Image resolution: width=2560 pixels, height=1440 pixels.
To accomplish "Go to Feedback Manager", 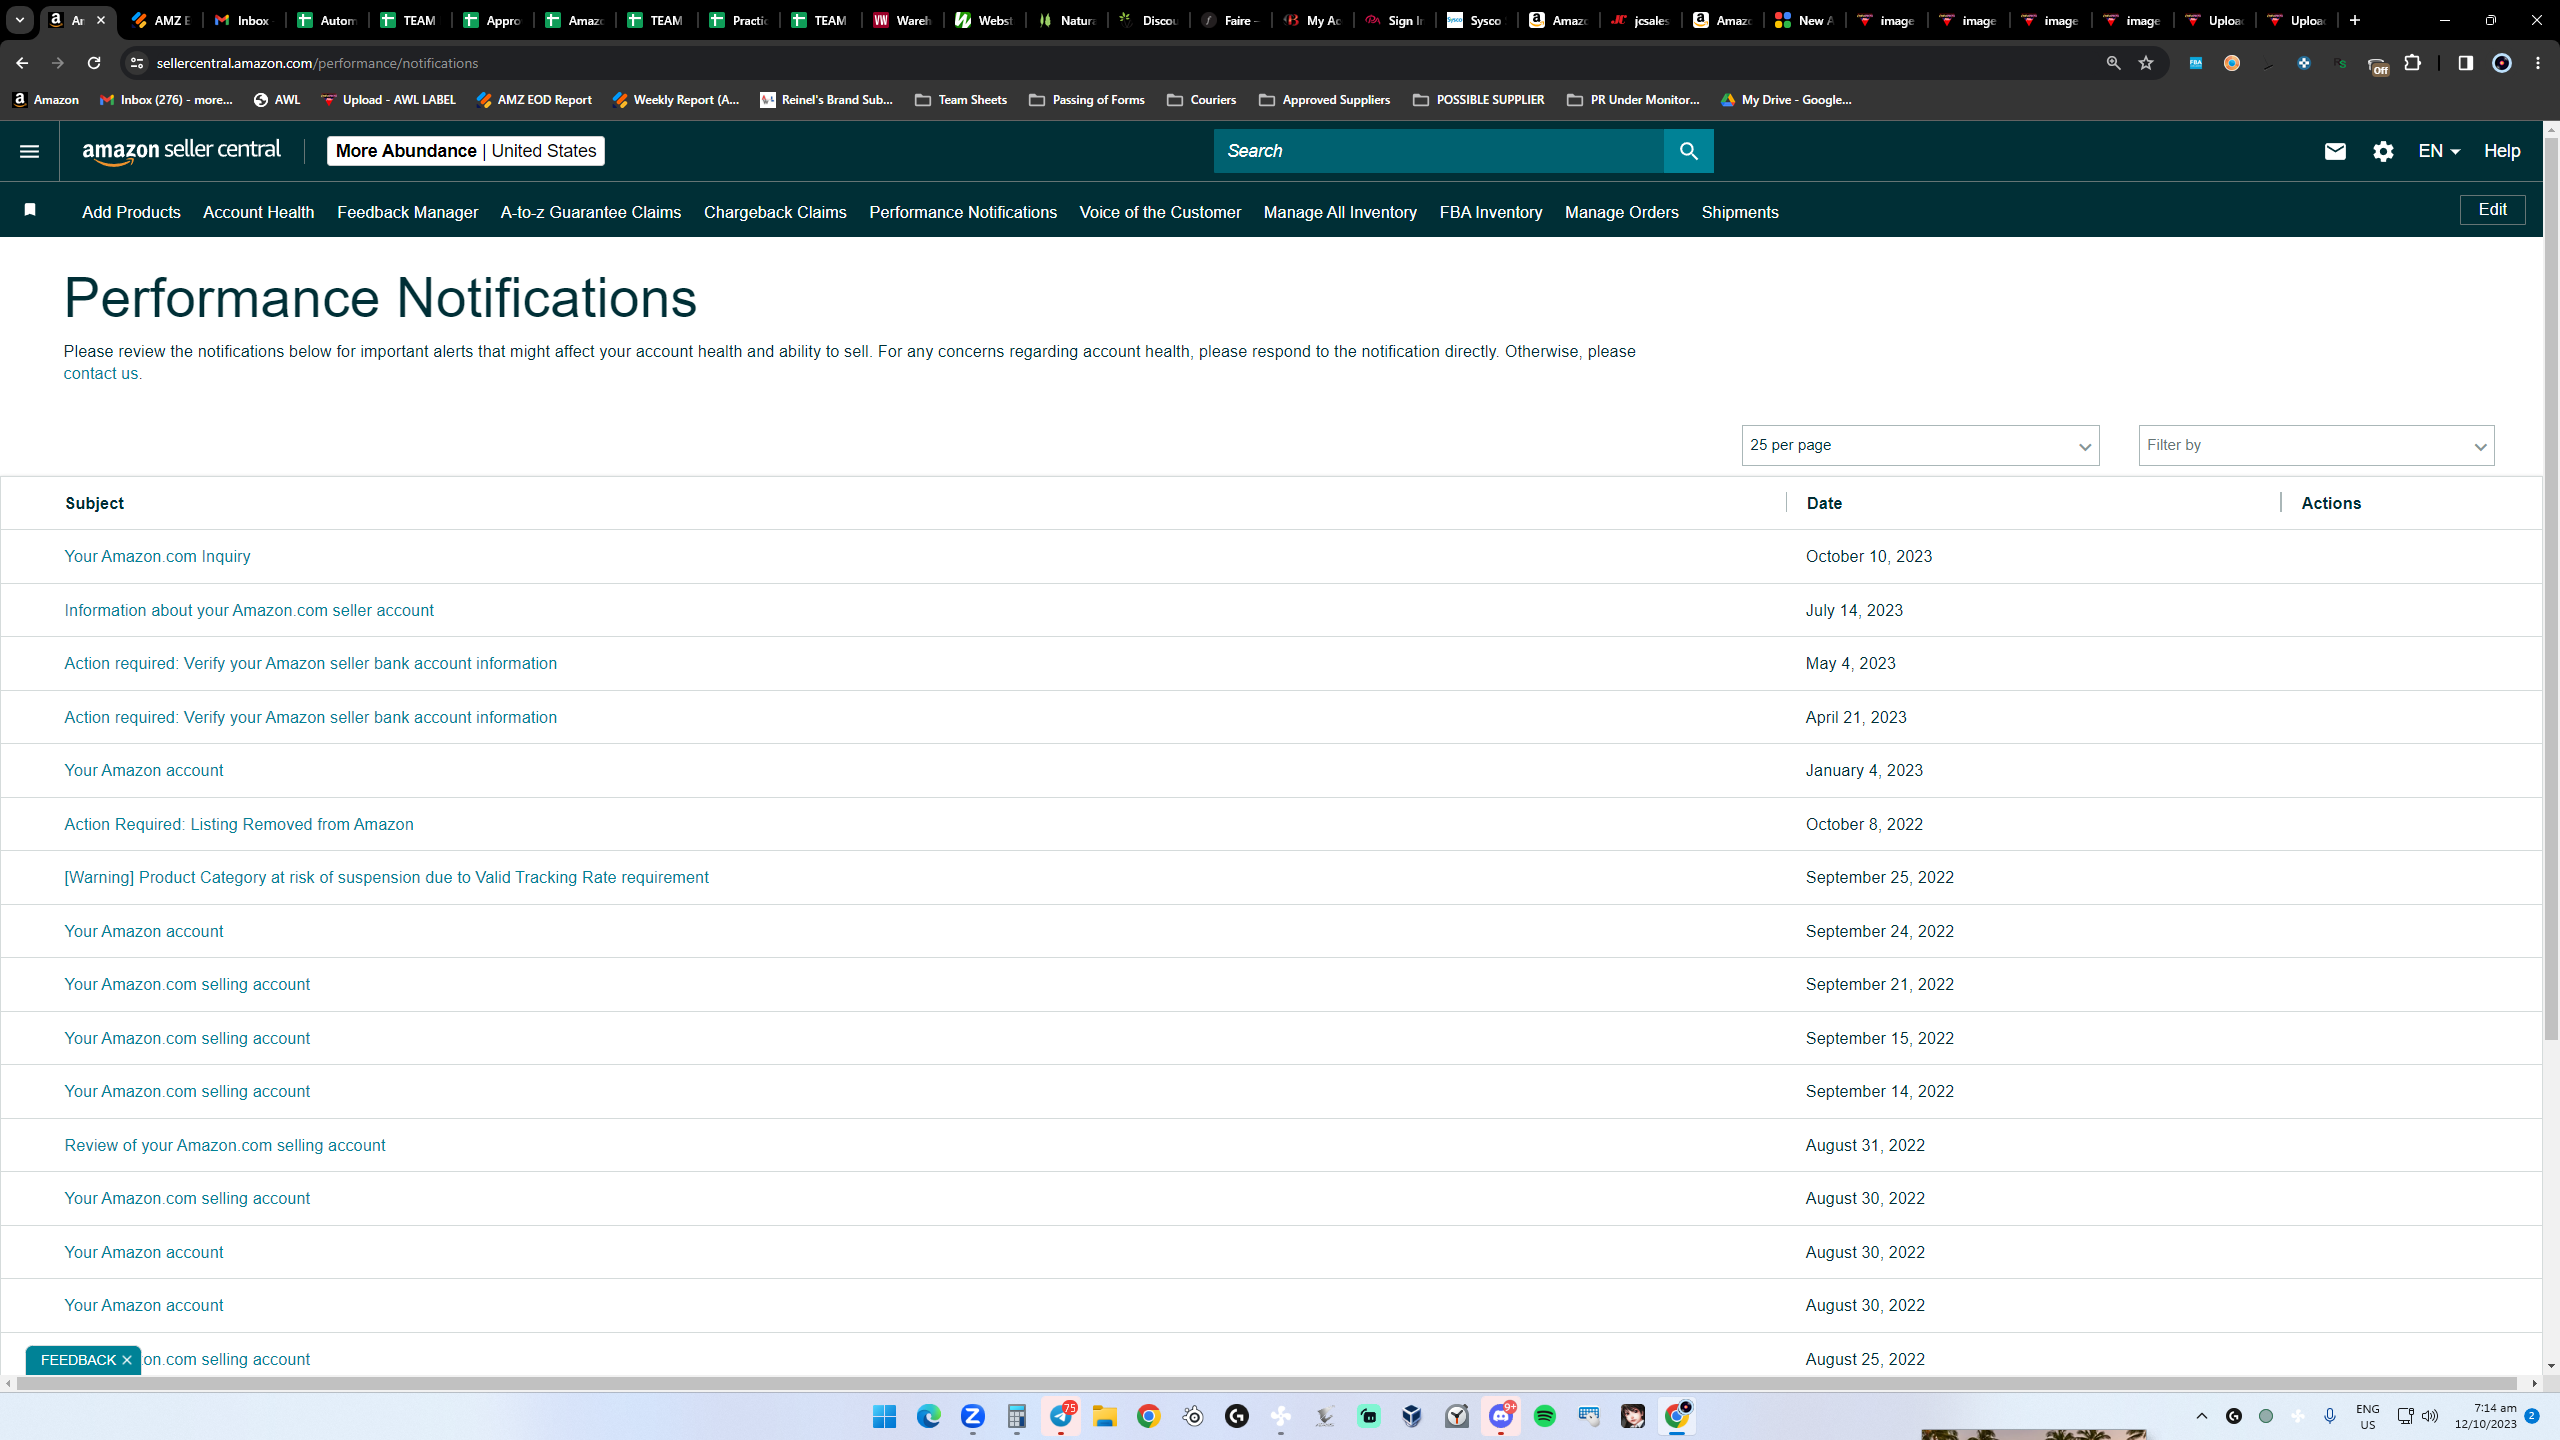I will 407,212.
